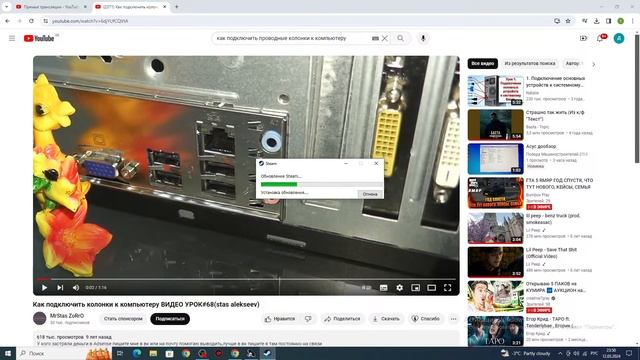Image resolution: width=640 pixels, height=360 pixels.
Task: Open the GTA 5 RMRP suggested video title
Action: pos(559,183)
